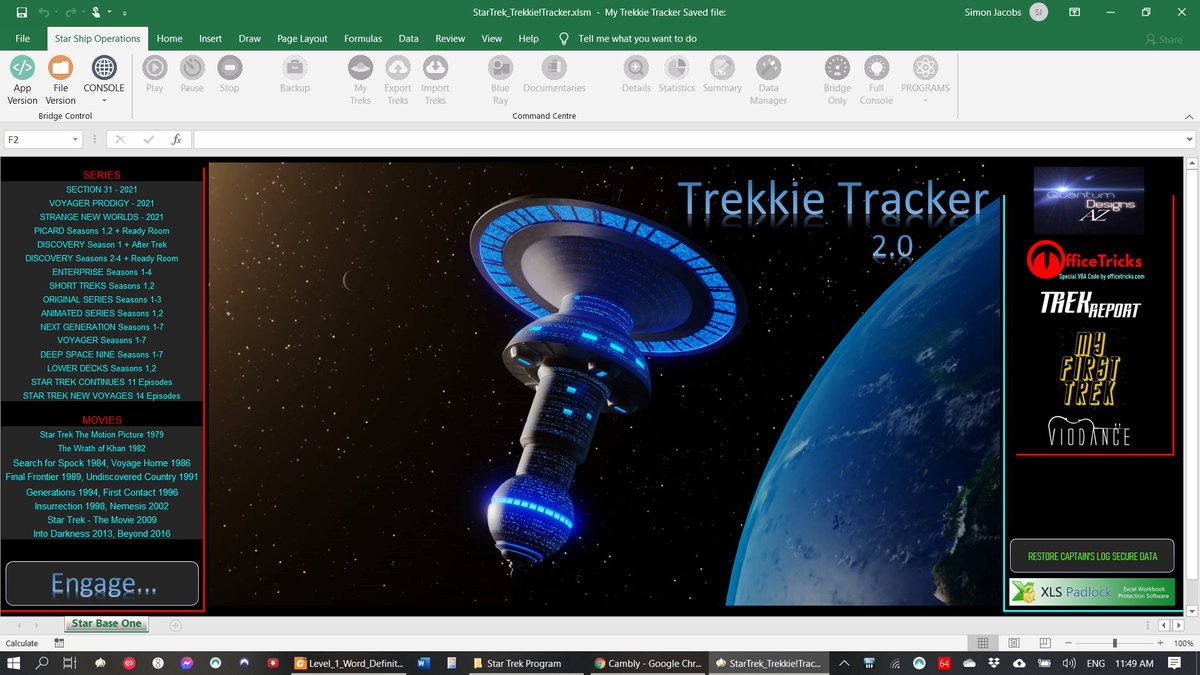Open ENTERPRISE Seasons 1-4
The height and width of the screenshot is (675, 1200).
101,272
